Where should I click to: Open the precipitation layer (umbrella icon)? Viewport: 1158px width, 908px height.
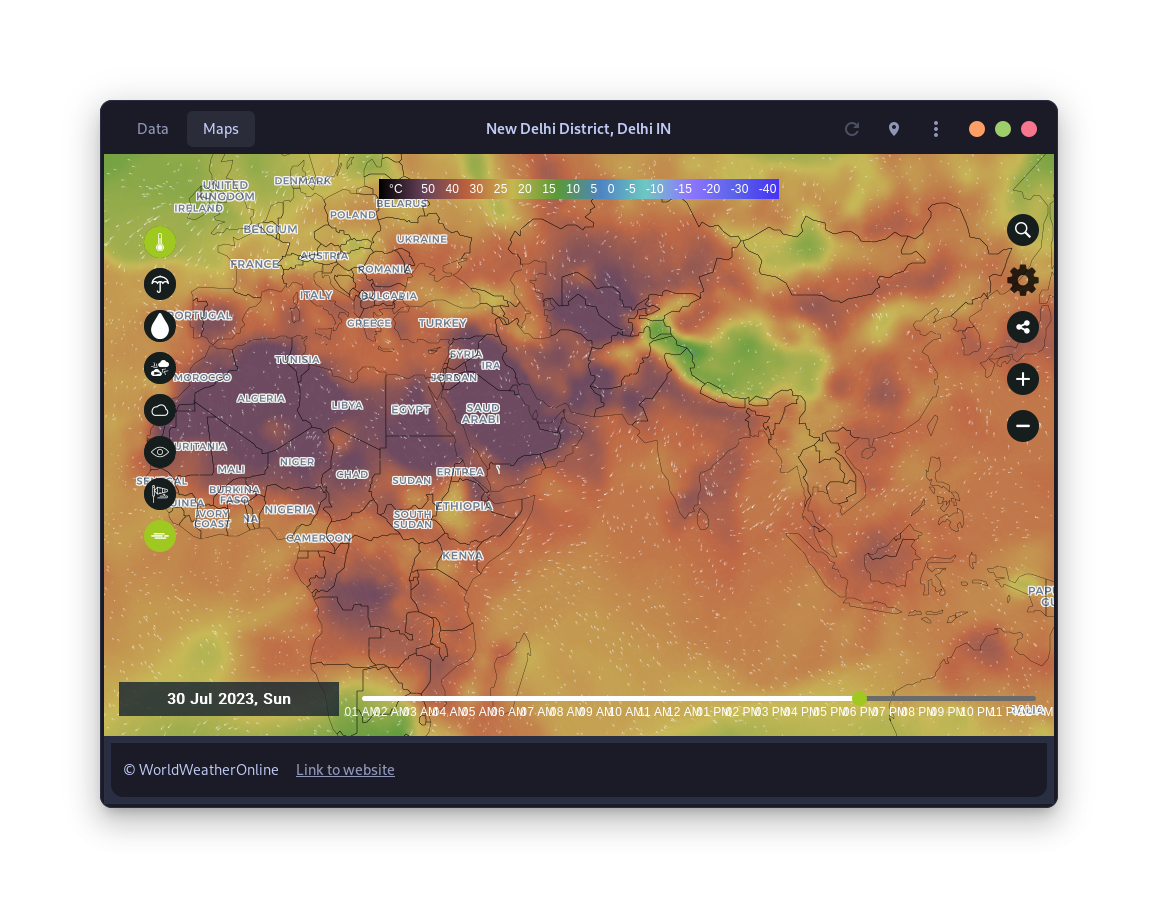click(160, 284)
